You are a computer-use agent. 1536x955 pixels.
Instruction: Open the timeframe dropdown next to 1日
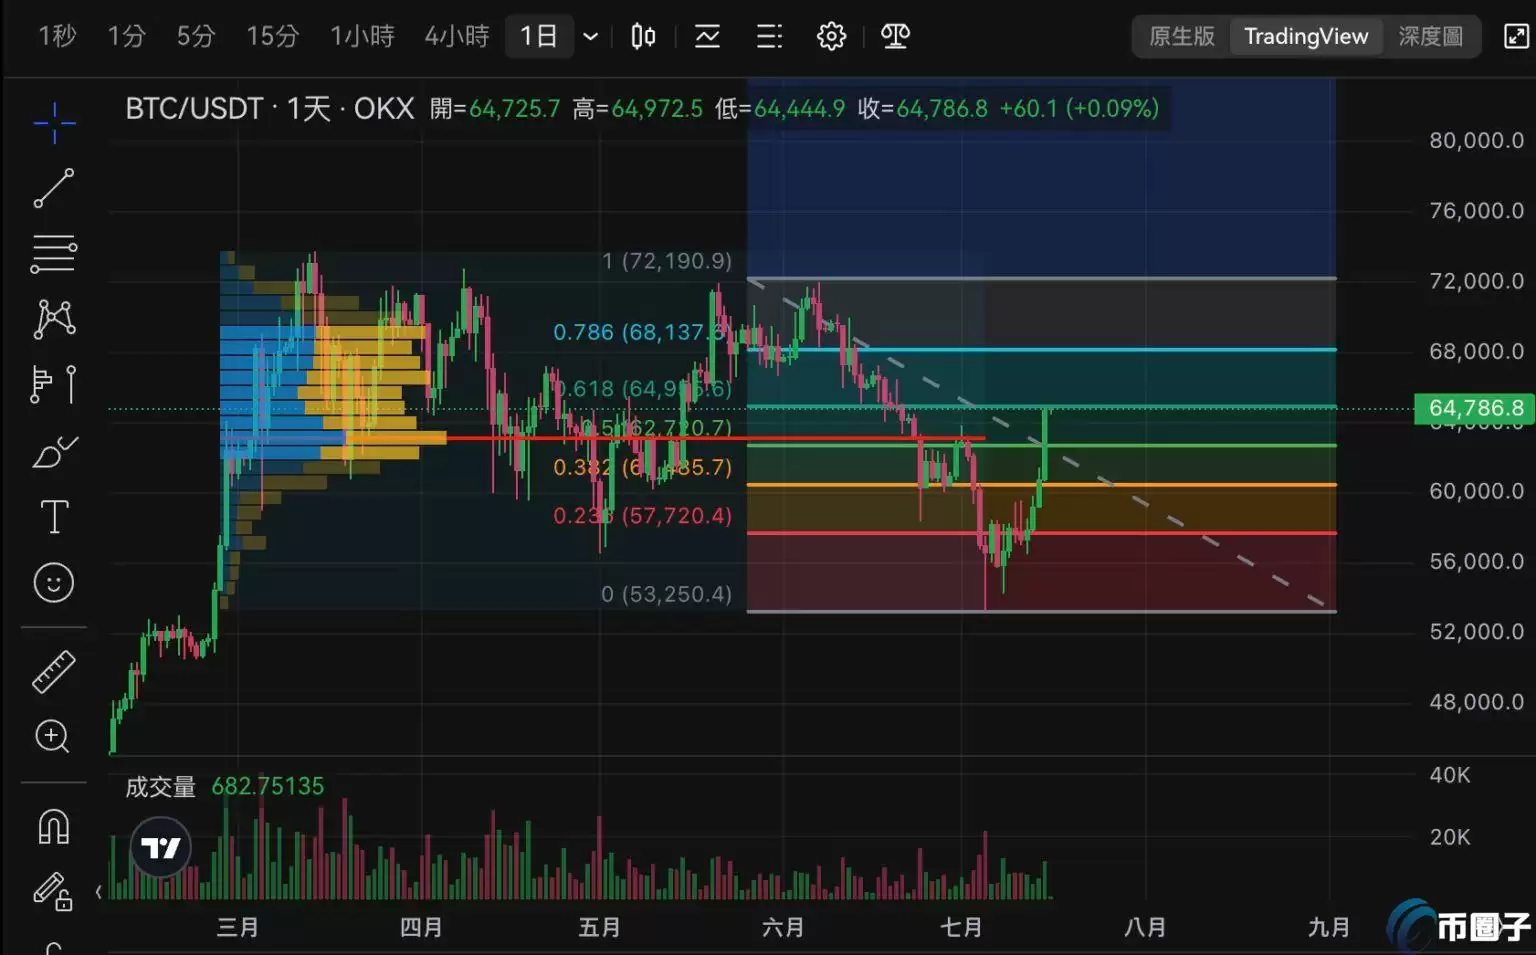(x=590, y=36)
